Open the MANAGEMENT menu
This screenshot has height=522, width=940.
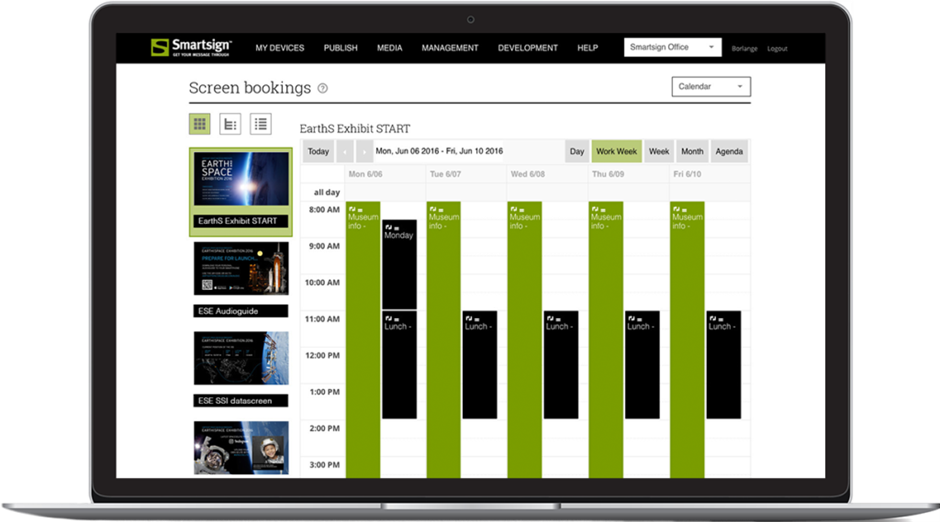(x=450, y=48)
